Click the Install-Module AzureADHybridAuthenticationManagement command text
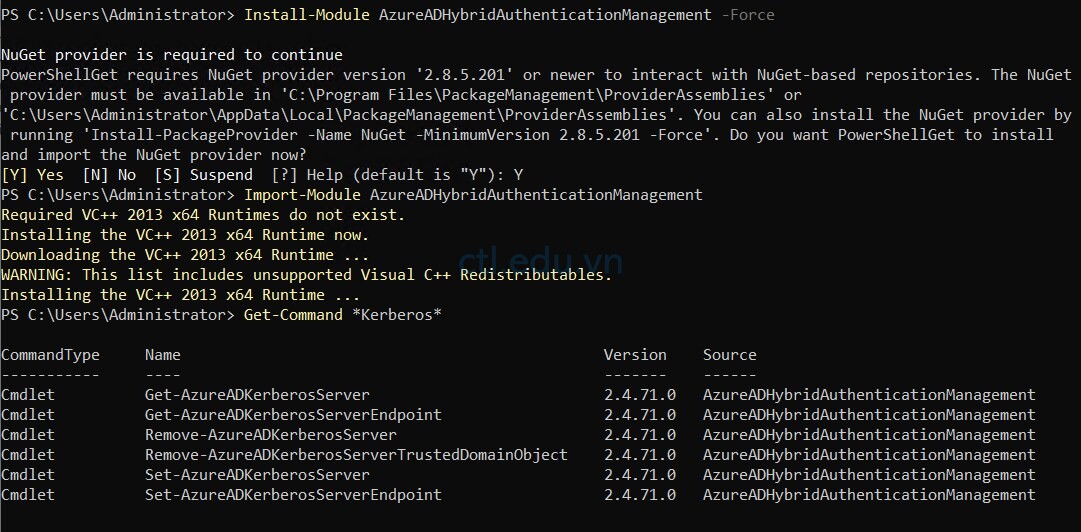Viewport: 1081px width, 532px height. click(478, 14)
